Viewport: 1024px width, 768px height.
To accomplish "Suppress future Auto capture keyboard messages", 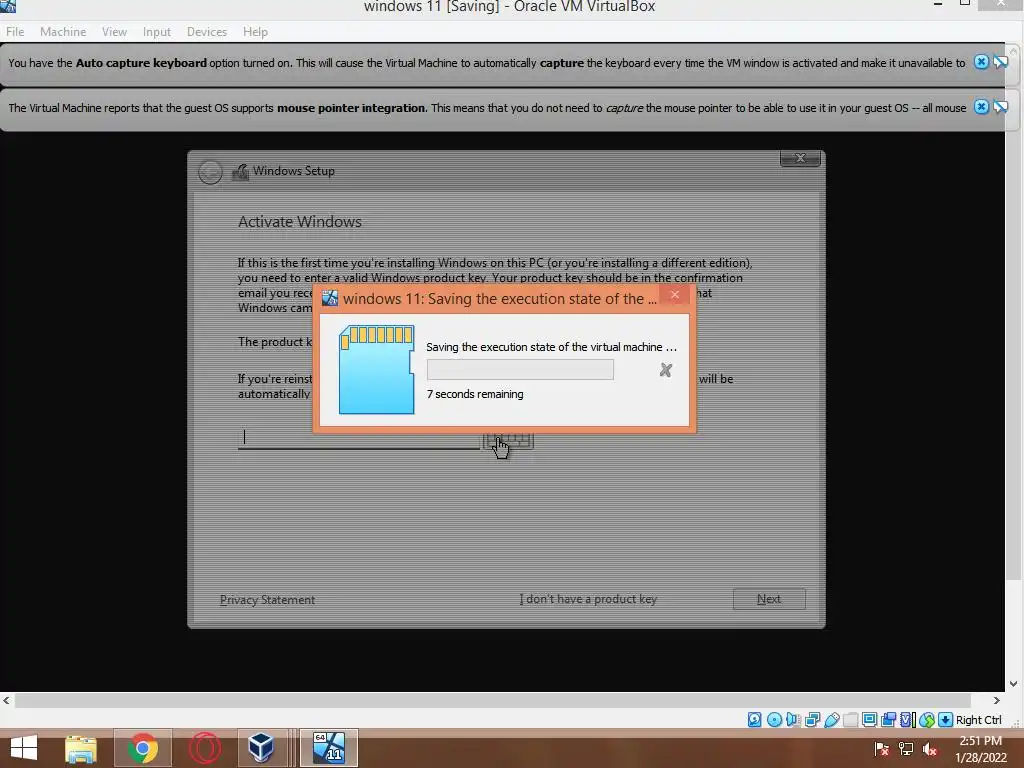I will pyautogui.click(x=1000, y=62).
